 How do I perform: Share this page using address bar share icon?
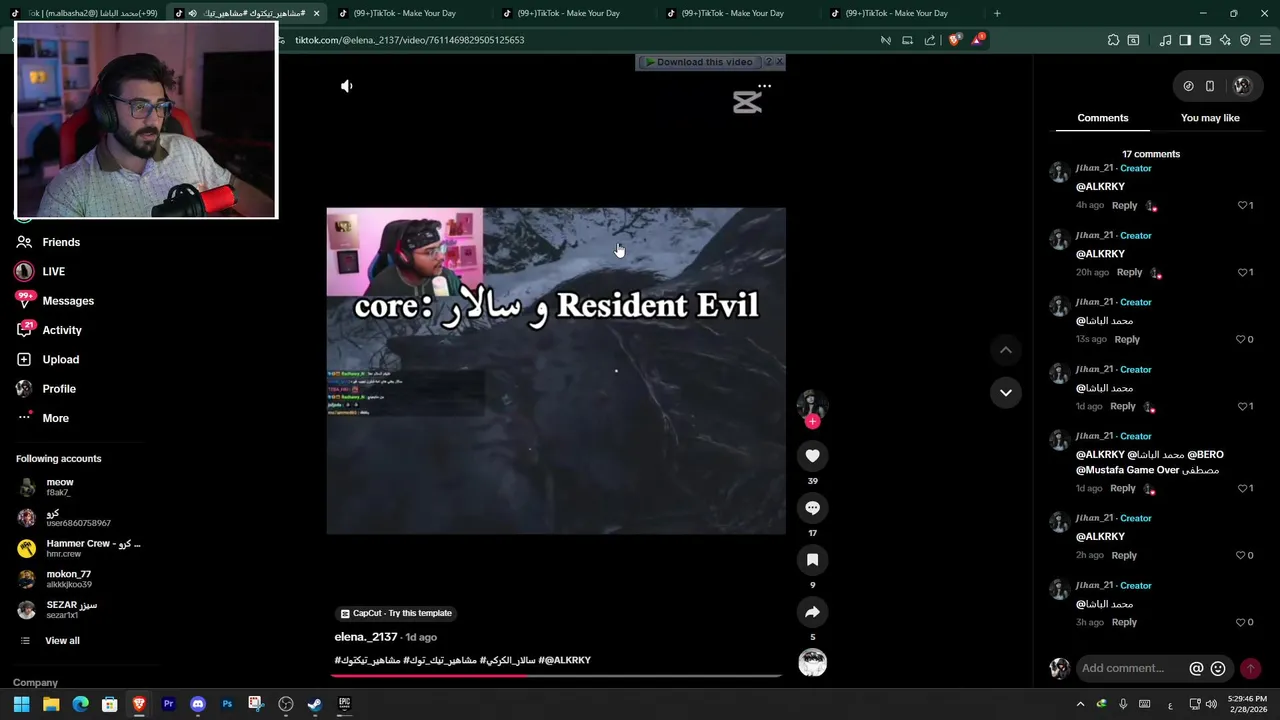(x=930, y=40)
